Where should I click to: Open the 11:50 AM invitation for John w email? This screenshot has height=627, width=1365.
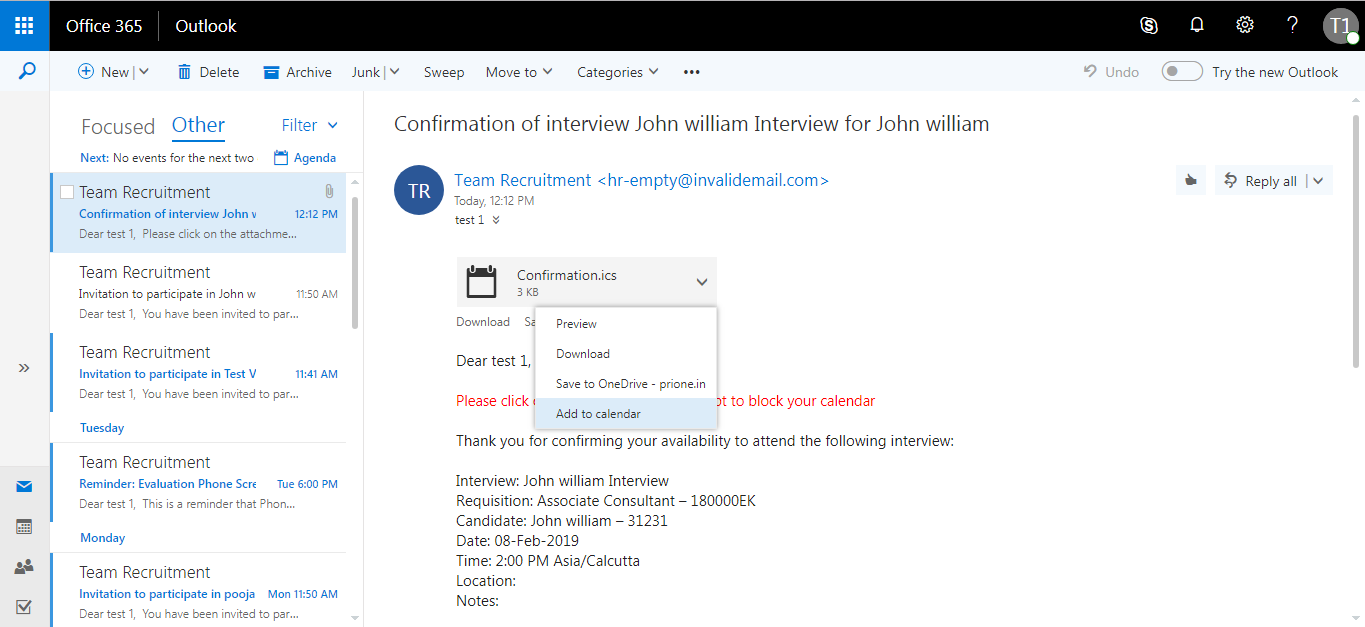pyautogui.click(x=198, y=292)
